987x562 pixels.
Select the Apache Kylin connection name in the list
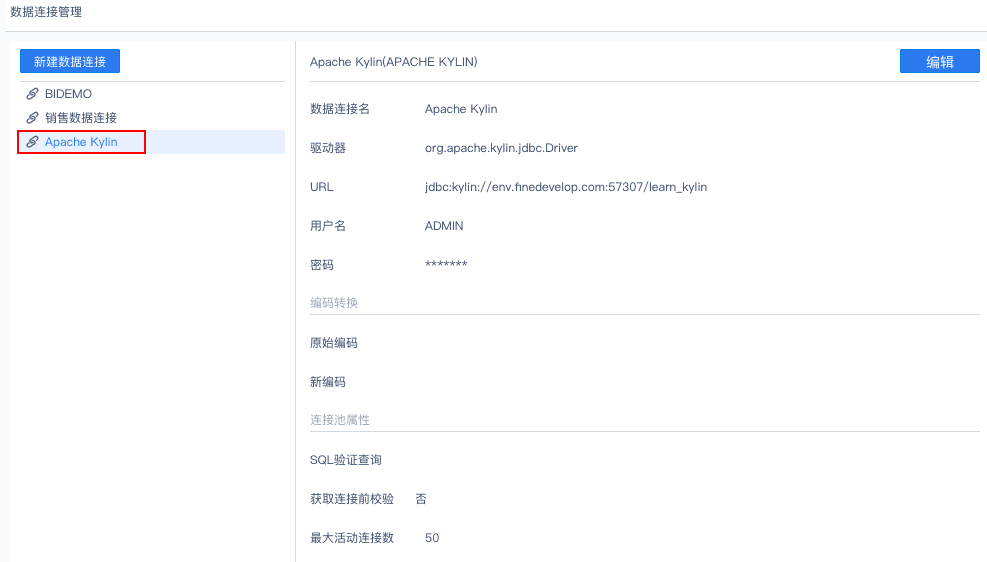pos(81,142)
